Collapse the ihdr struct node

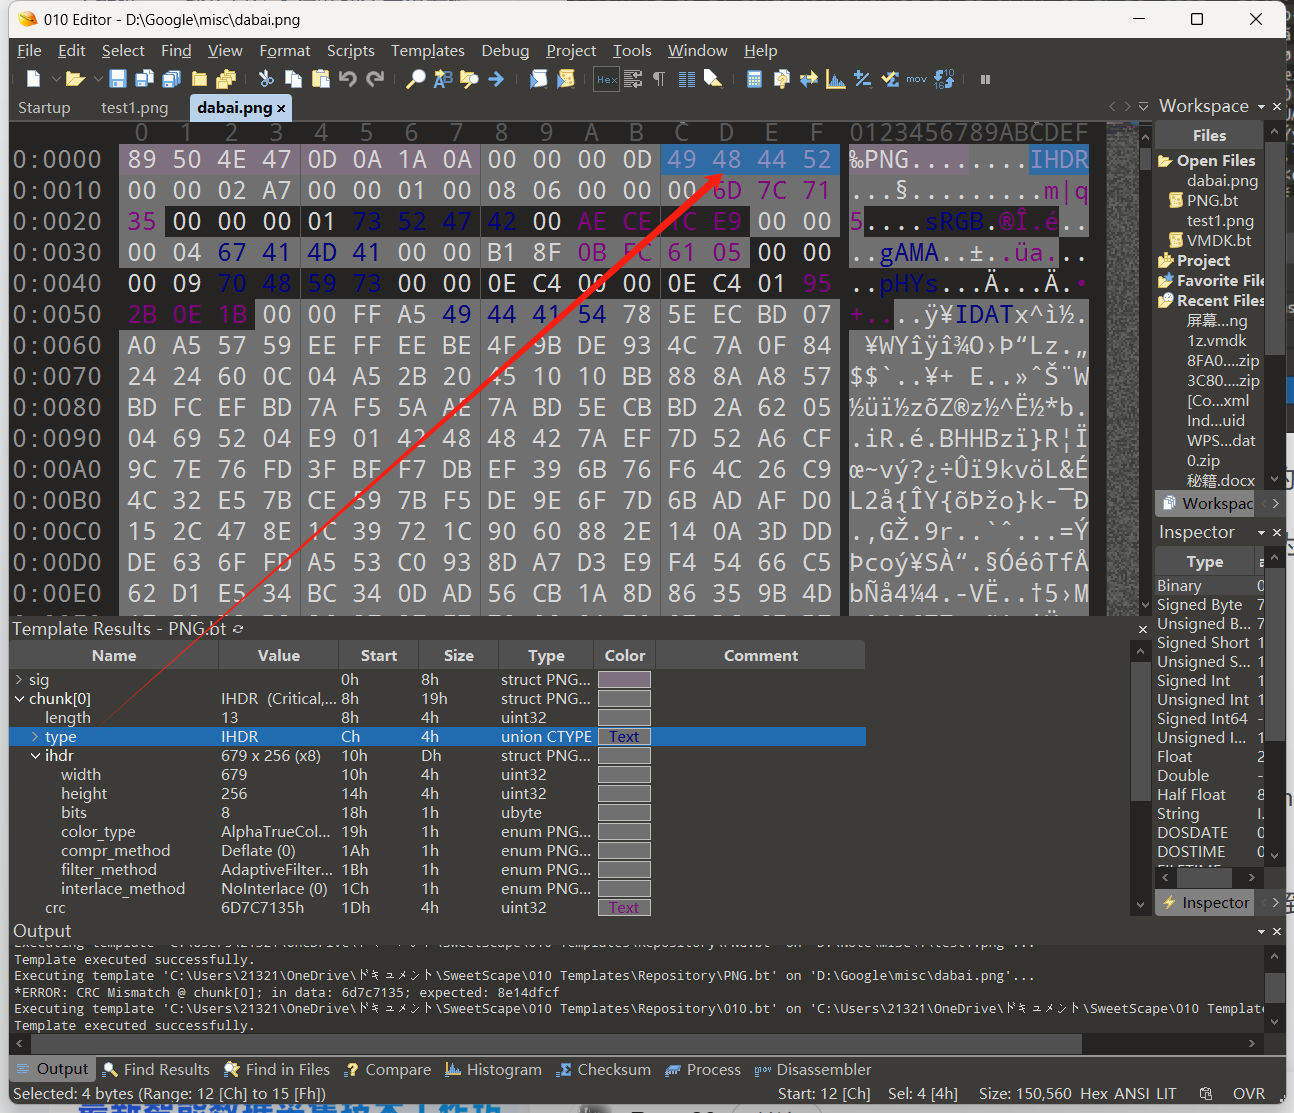[35, 756]
